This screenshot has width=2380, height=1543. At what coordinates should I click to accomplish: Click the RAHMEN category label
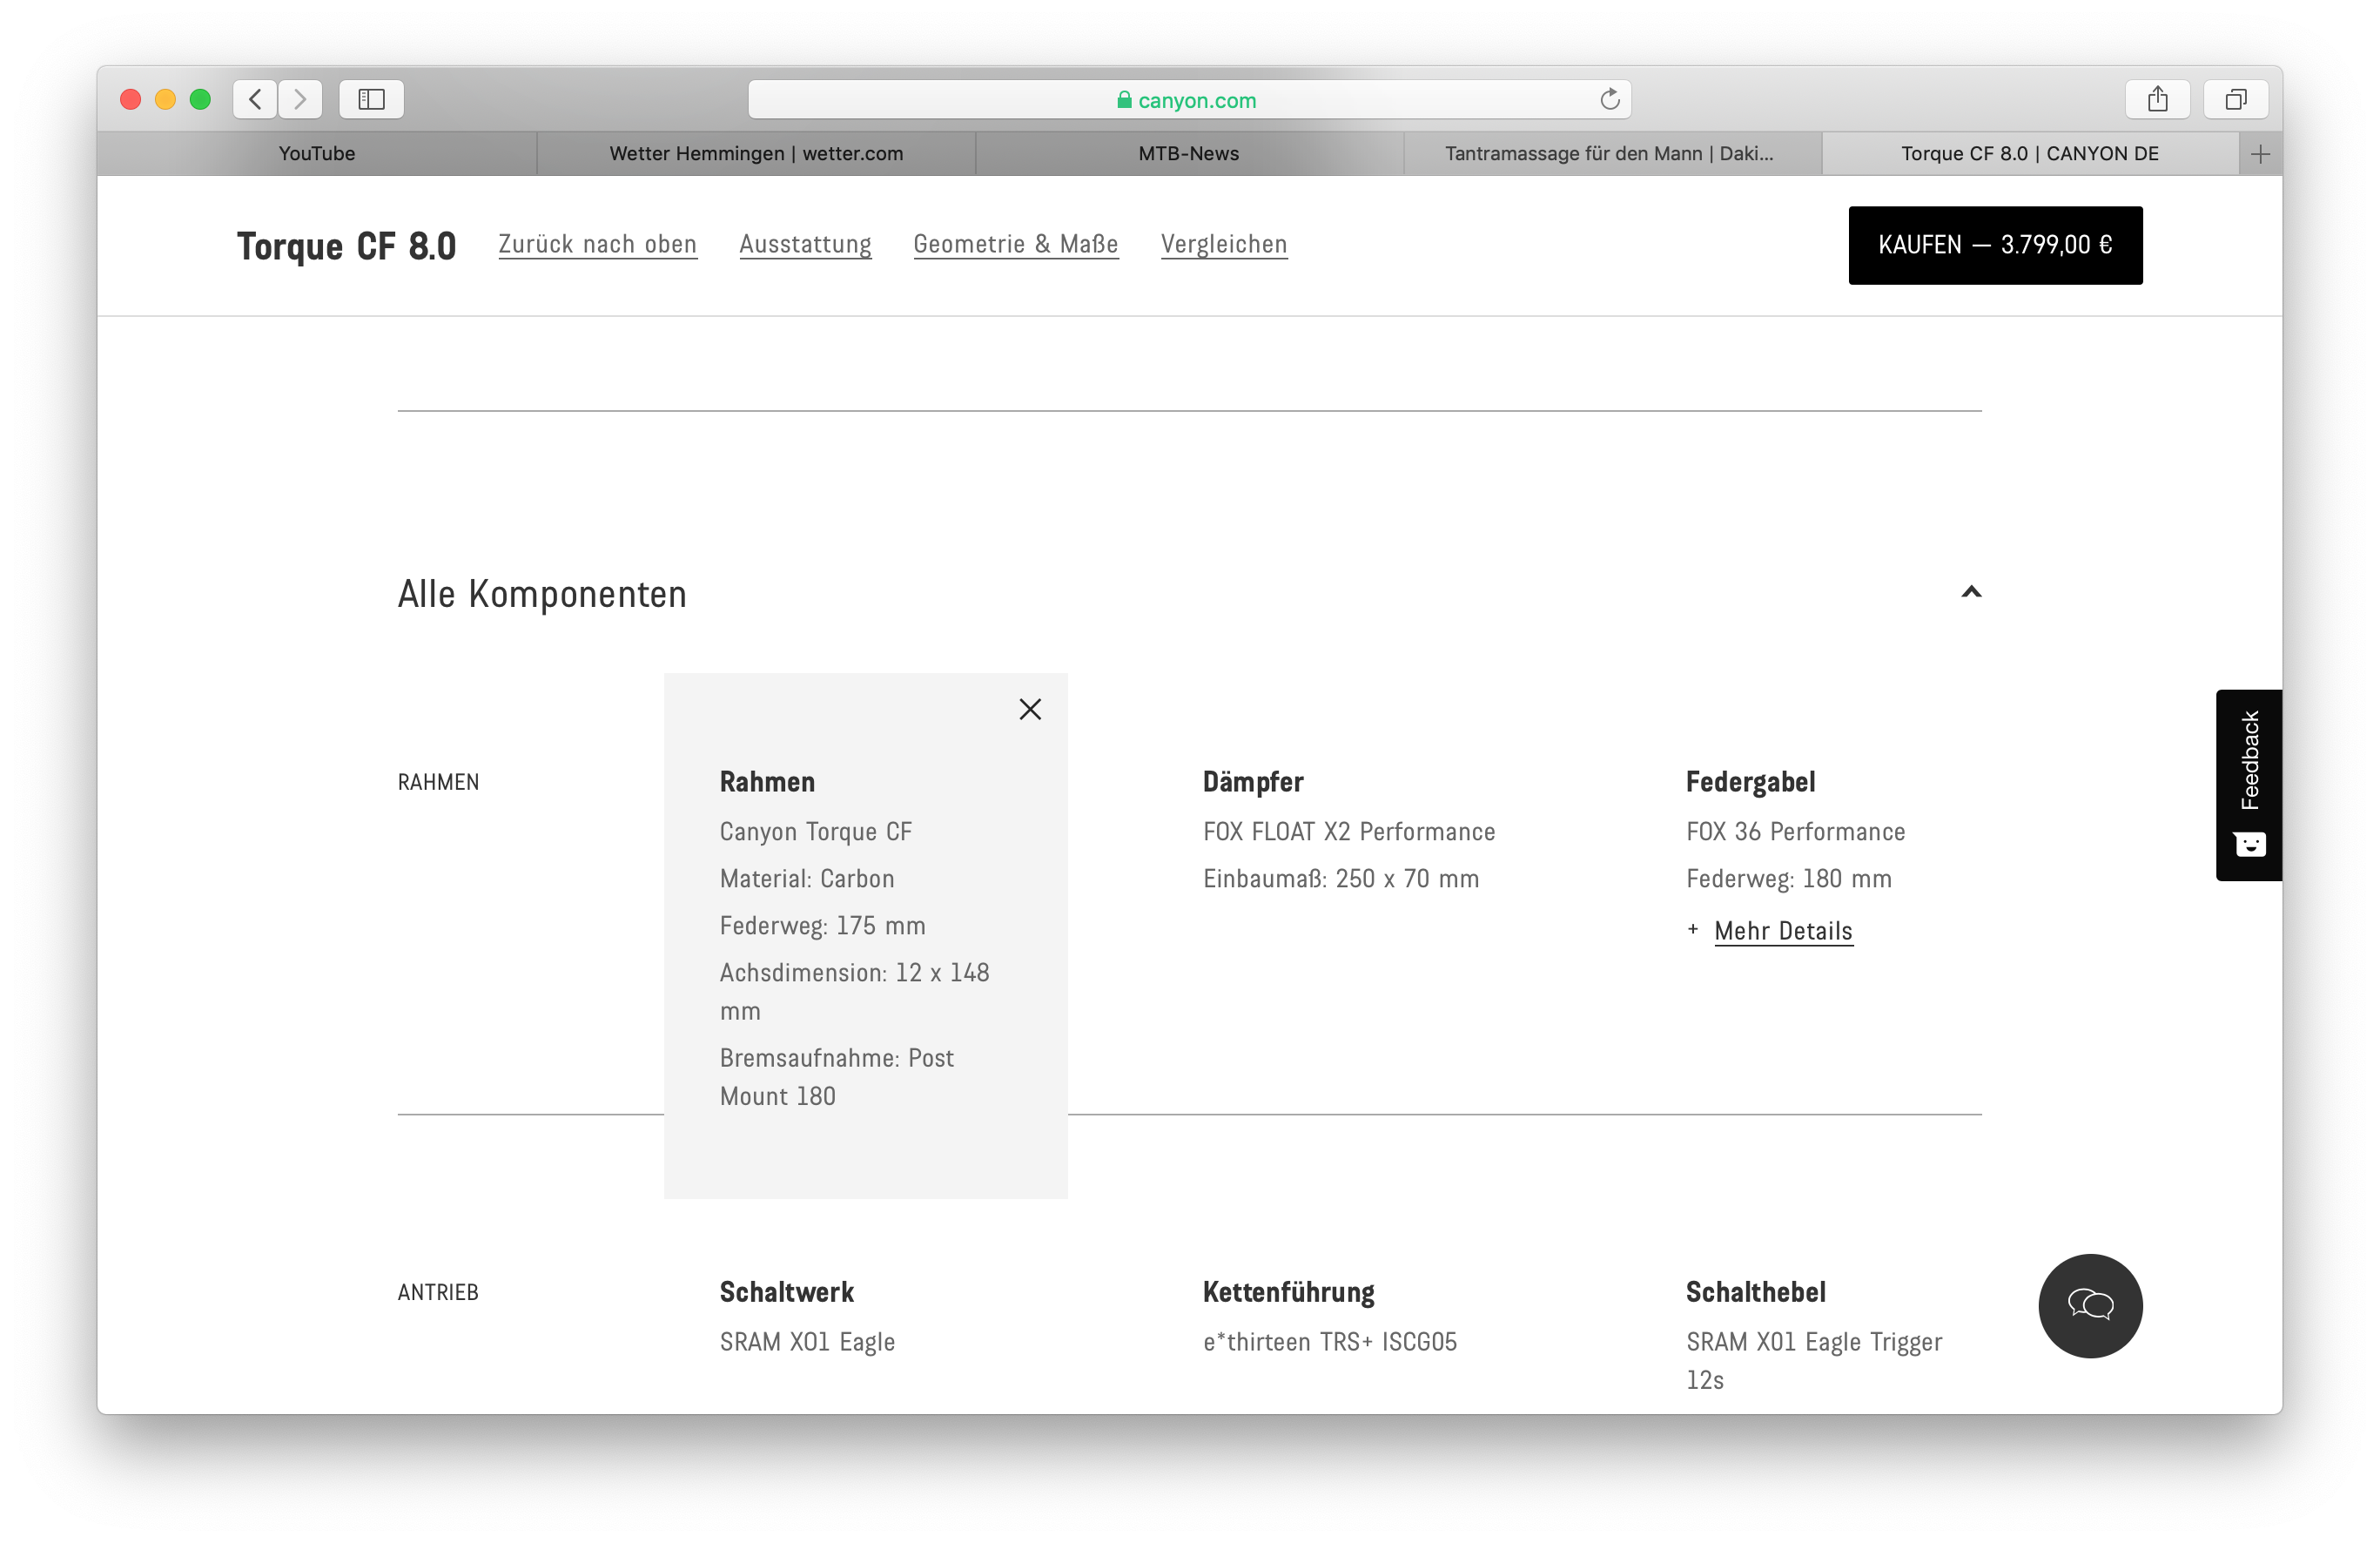pyautogui.click(x=438, y=782)
